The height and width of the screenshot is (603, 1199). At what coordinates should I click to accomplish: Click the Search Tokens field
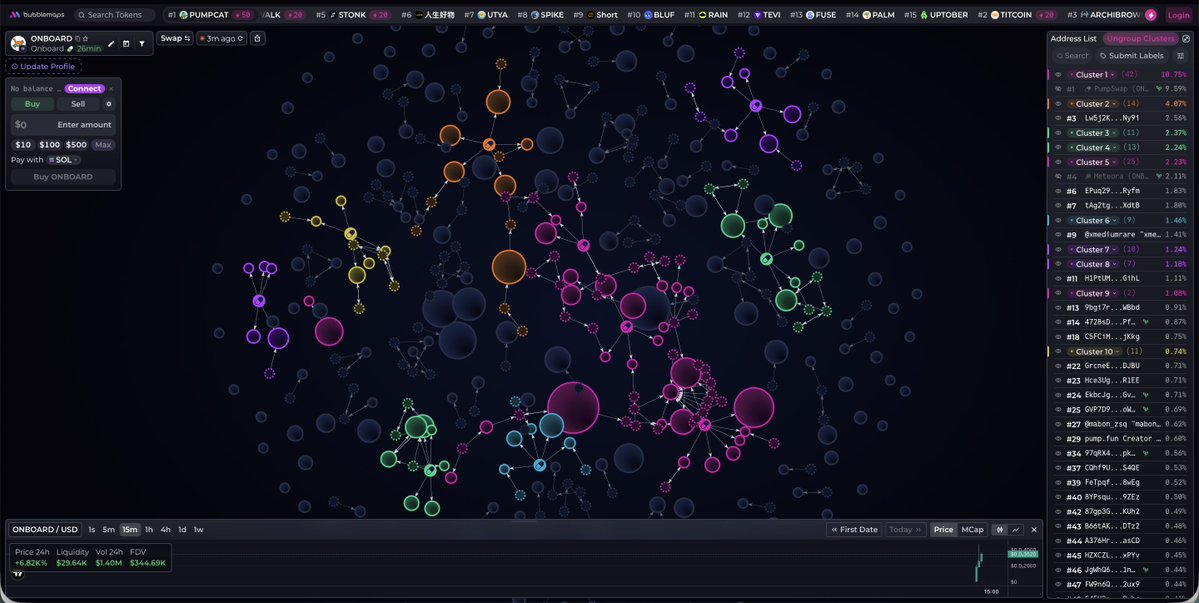[114, 15]
